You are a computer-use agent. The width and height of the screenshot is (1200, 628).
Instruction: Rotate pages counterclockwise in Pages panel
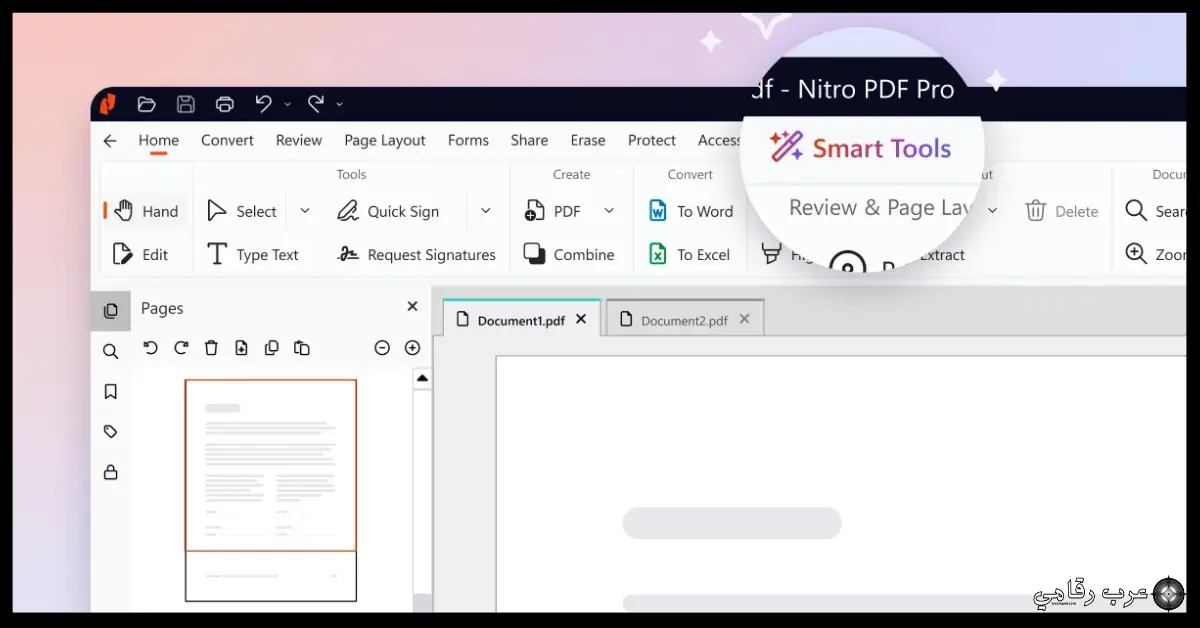(150, 348)
